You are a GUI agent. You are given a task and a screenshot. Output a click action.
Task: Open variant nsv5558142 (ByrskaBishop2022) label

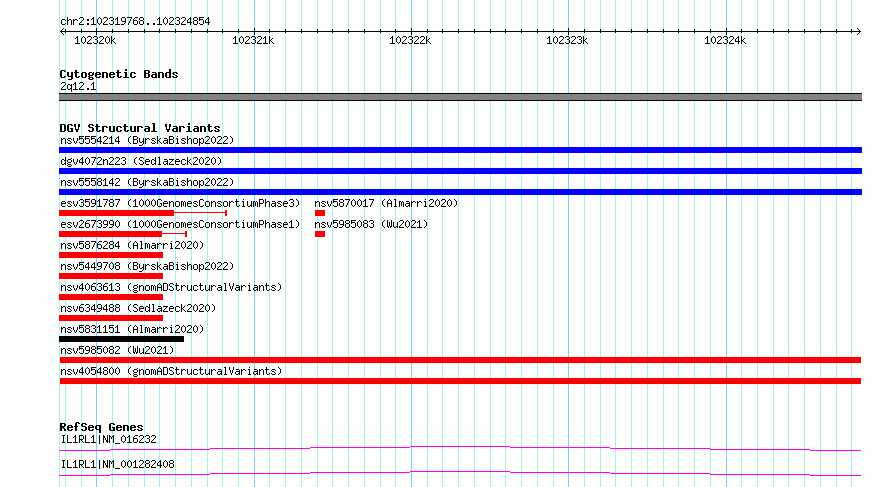(x=147, y=182)
